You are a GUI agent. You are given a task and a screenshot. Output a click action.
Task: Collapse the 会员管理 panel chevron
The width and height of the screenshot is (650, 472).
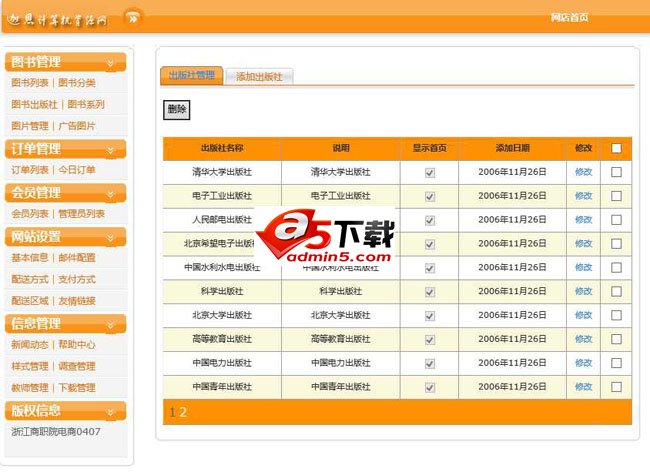click(x=110, y=193)
